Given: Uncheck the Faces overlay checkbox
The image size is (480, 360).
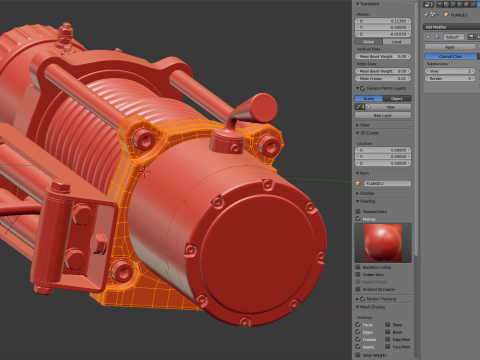Looking at the screenshot, I should (358, 324).
